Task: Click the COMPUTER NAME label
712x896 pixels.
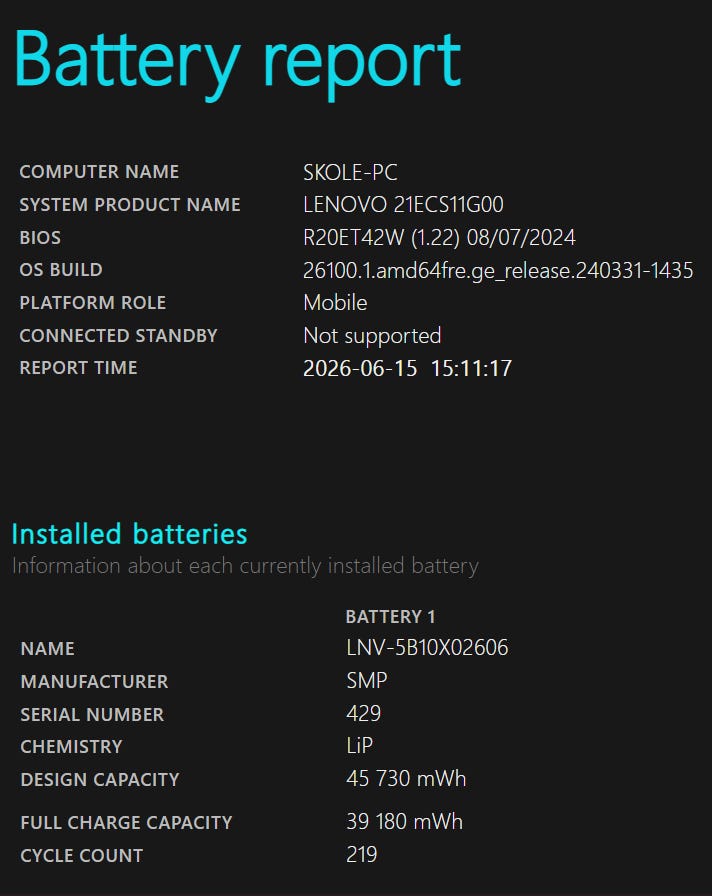Action: (x=99, y=172)
